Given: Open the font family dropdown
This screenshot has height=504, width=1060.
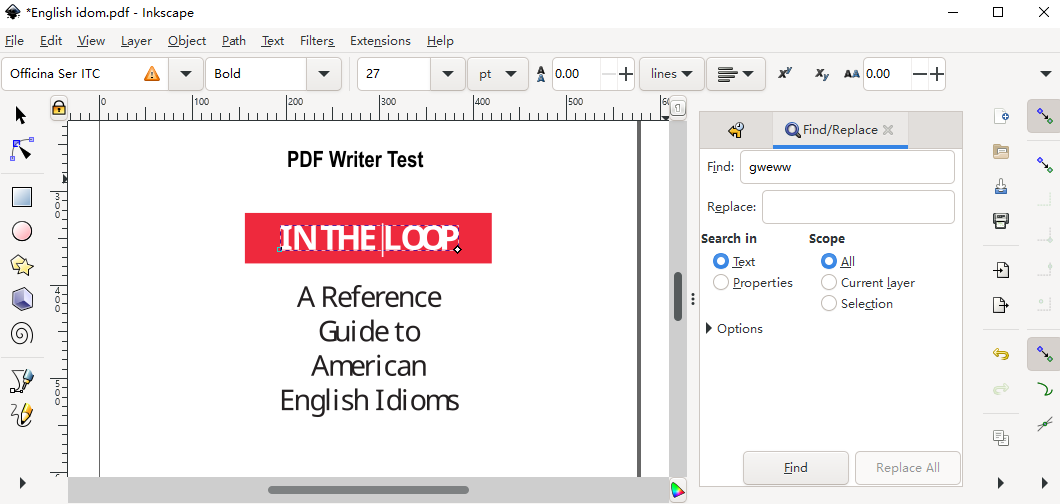Looking at the screenshot, I should (x=186, y=74).
